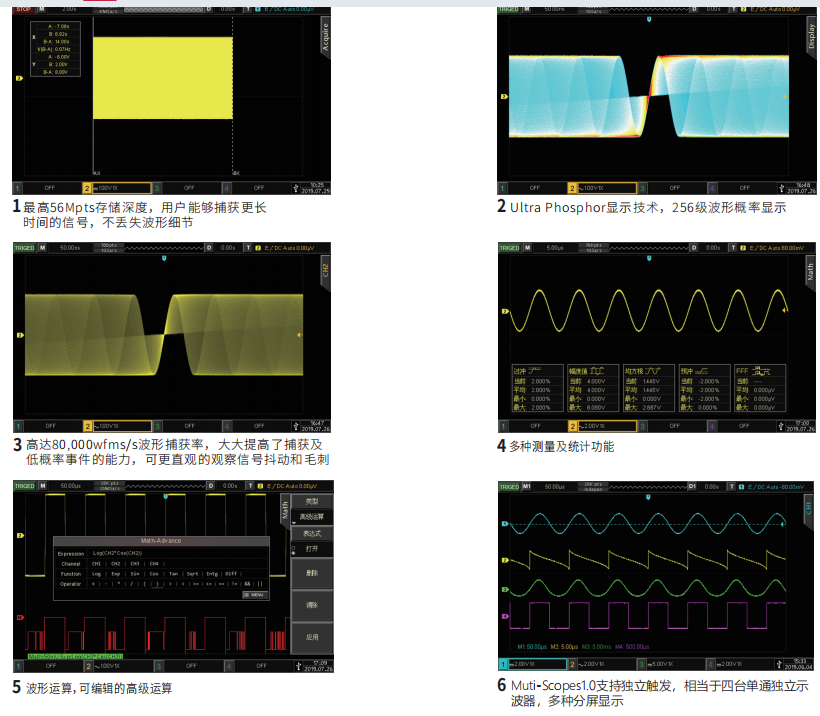Viewport: 820px width, 716px height.
Task: Click M1: 50.00µs timebase label
Action: pyautogui.click(x=532, y=647)
